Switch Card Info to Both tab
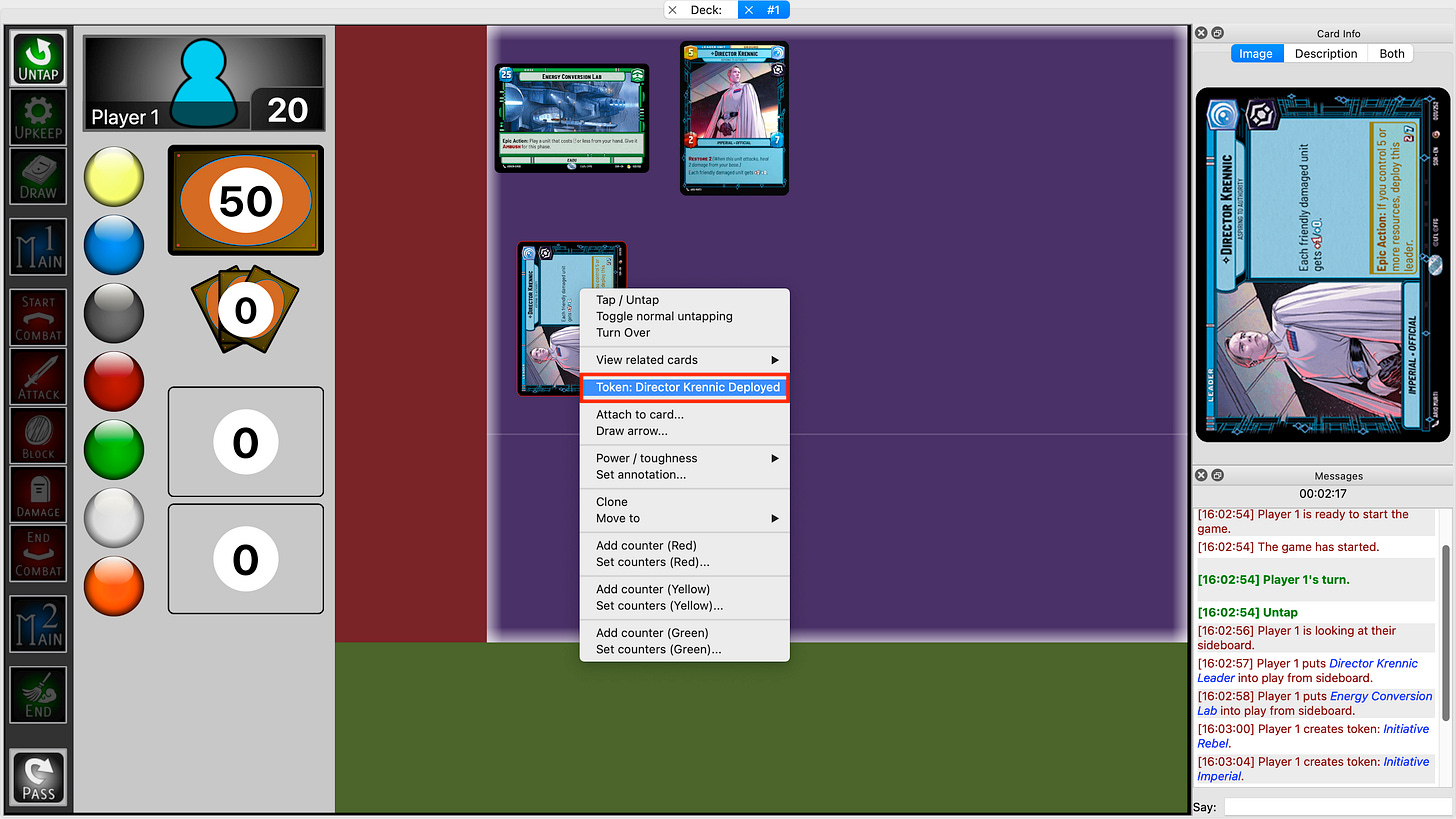This screenshot has width=1456, height=819. 1392,54
